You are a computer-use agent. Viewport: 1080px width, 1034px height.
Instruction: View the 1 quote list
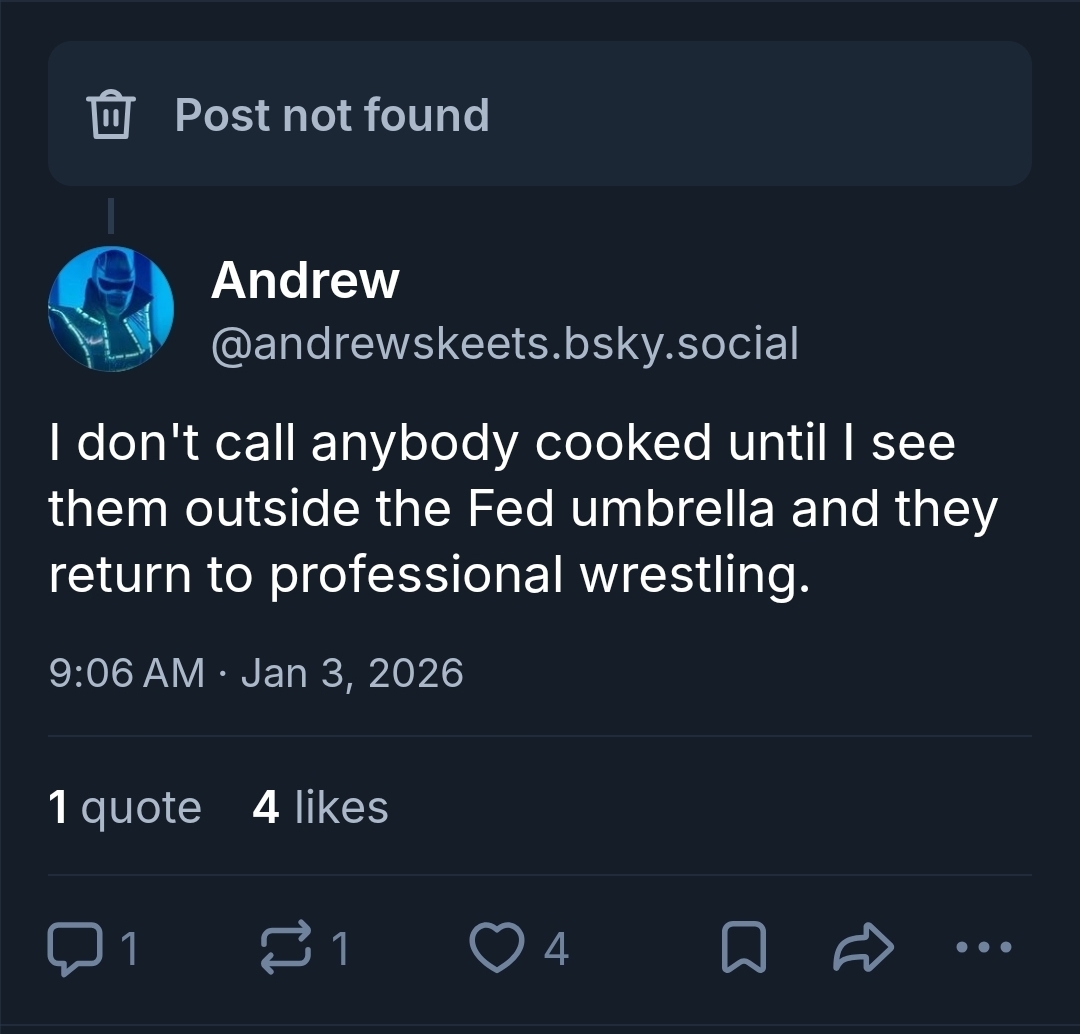pyautogui.click(x=125, y=807)
